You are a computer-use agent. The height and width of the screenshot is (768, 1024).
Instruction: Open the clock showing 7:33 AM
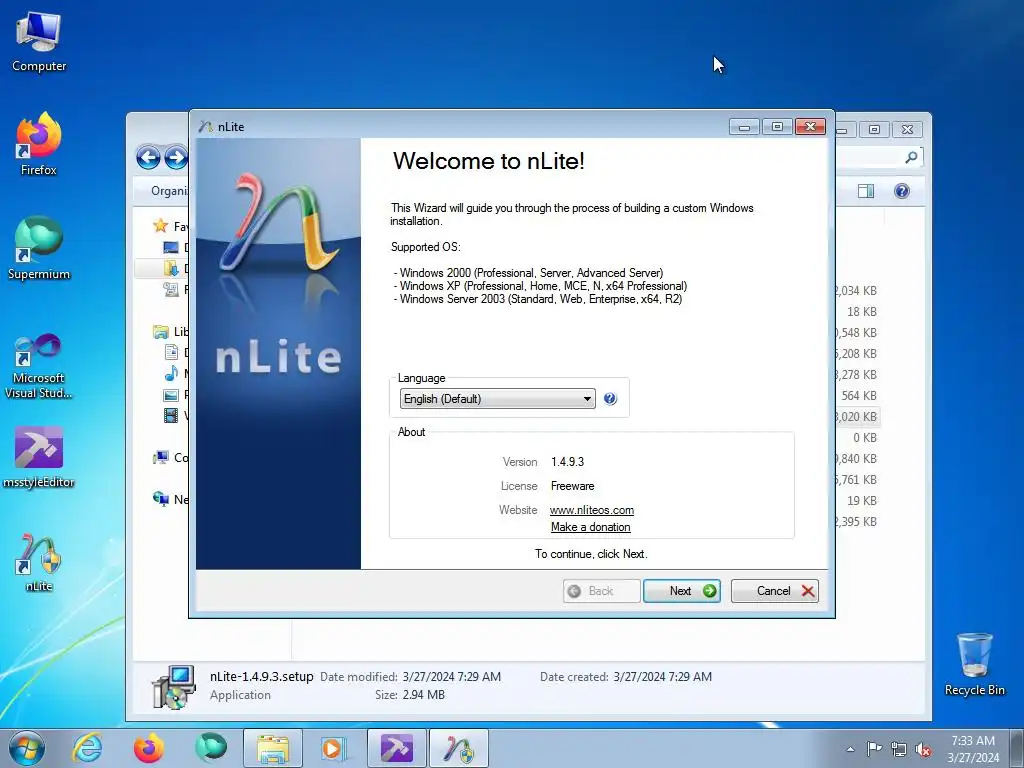(973, 749)
